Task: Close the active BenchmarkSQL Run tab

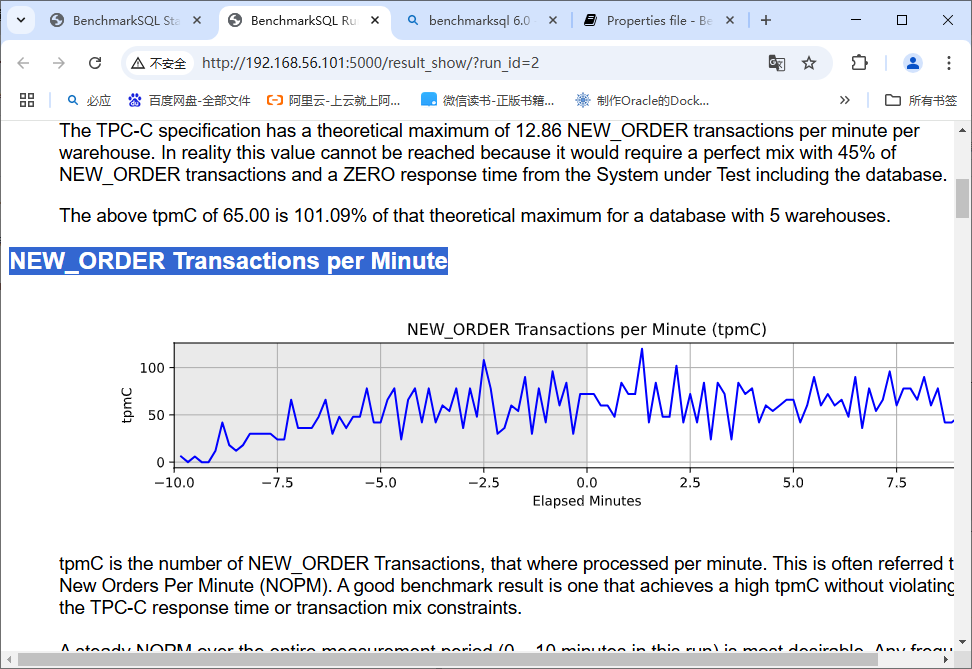Action: 375,20
